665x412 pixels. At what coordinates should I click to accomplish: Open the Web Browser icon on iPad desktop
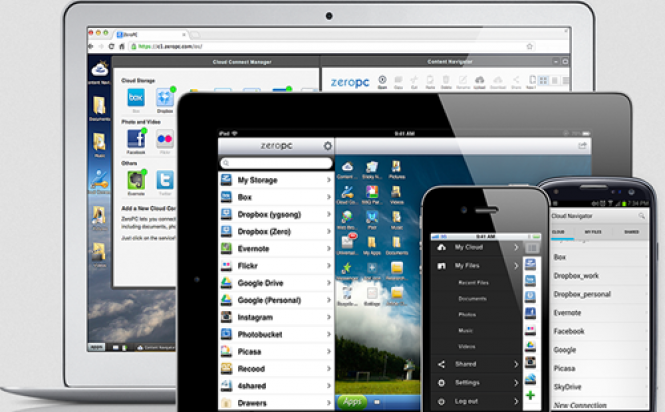pos(347,217)
